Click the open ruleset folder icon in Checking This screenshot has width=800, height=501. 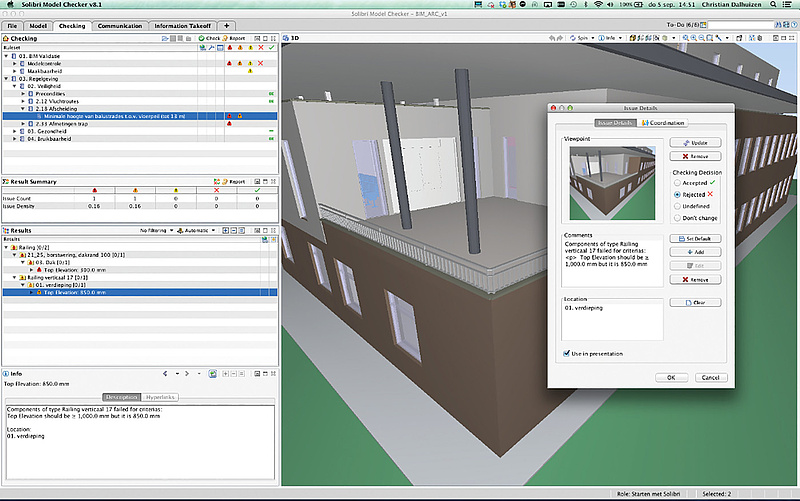tap(165, 38)
